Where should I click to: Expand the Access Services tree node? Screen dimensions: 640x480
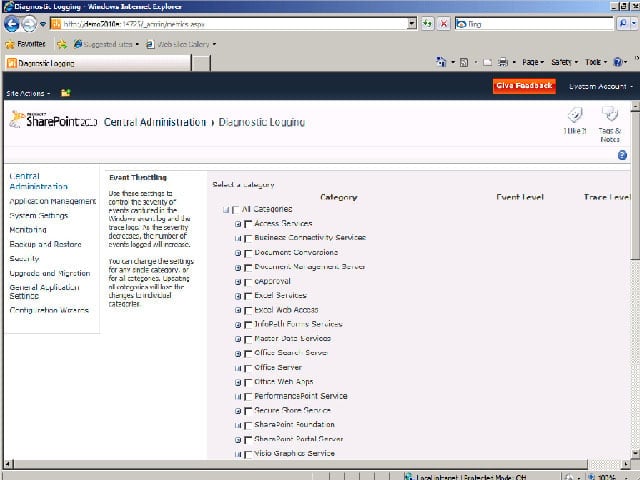[238, 224]
